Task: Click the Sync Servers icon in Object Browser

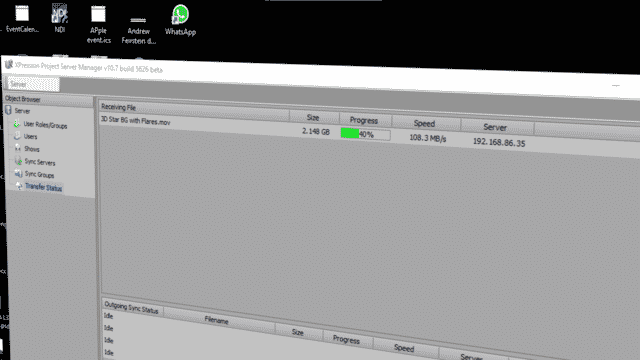Action: click(x=18, y=160)
